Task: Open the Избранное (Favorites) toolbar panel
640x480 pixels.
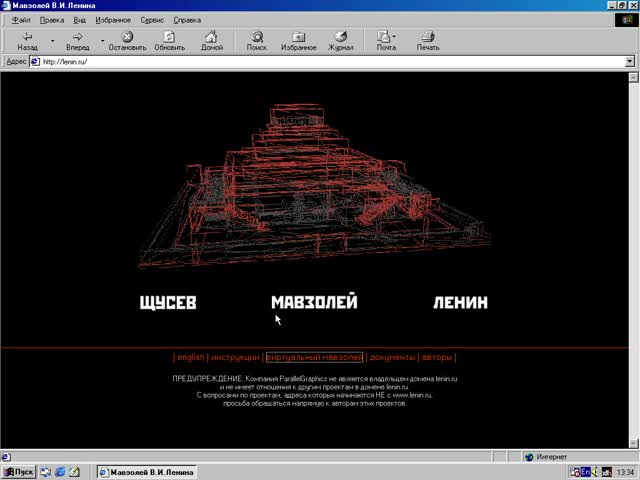Action: pyautogui.click(x=299, y=40)
